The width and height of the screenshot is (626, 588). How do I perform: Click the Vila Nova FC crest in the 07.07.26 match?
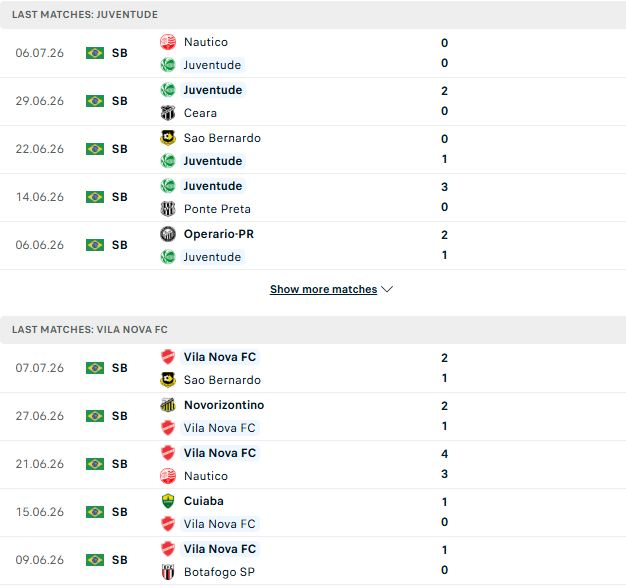coord(168,357)
